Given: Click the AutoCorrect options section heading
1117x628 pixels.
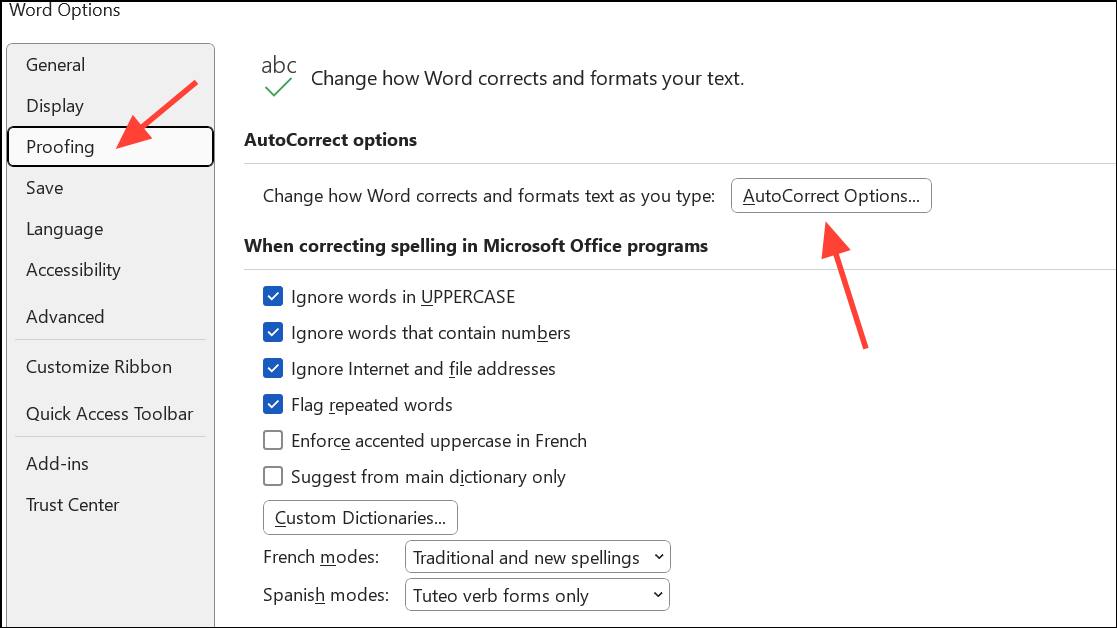Looking at the screenshot, I should pos(331,140).
